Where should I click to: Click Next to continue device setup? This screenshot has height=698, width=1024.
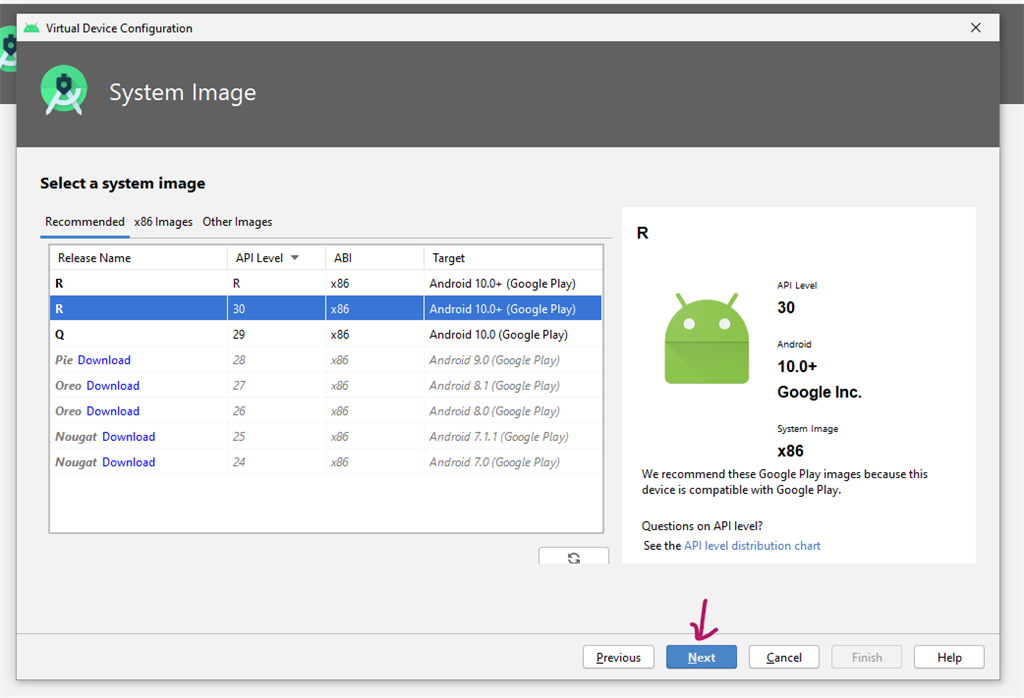701,657
